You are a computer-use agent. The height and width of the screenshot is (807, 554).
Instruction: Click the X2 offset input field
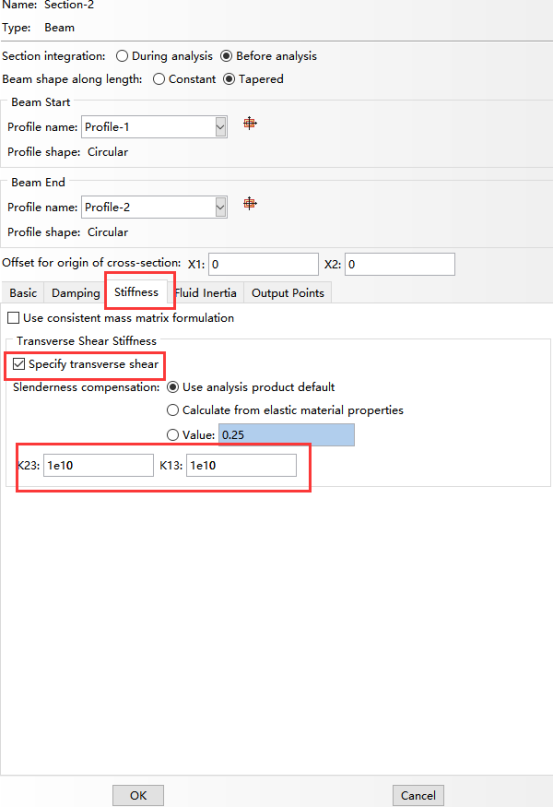tap(400, 265)
